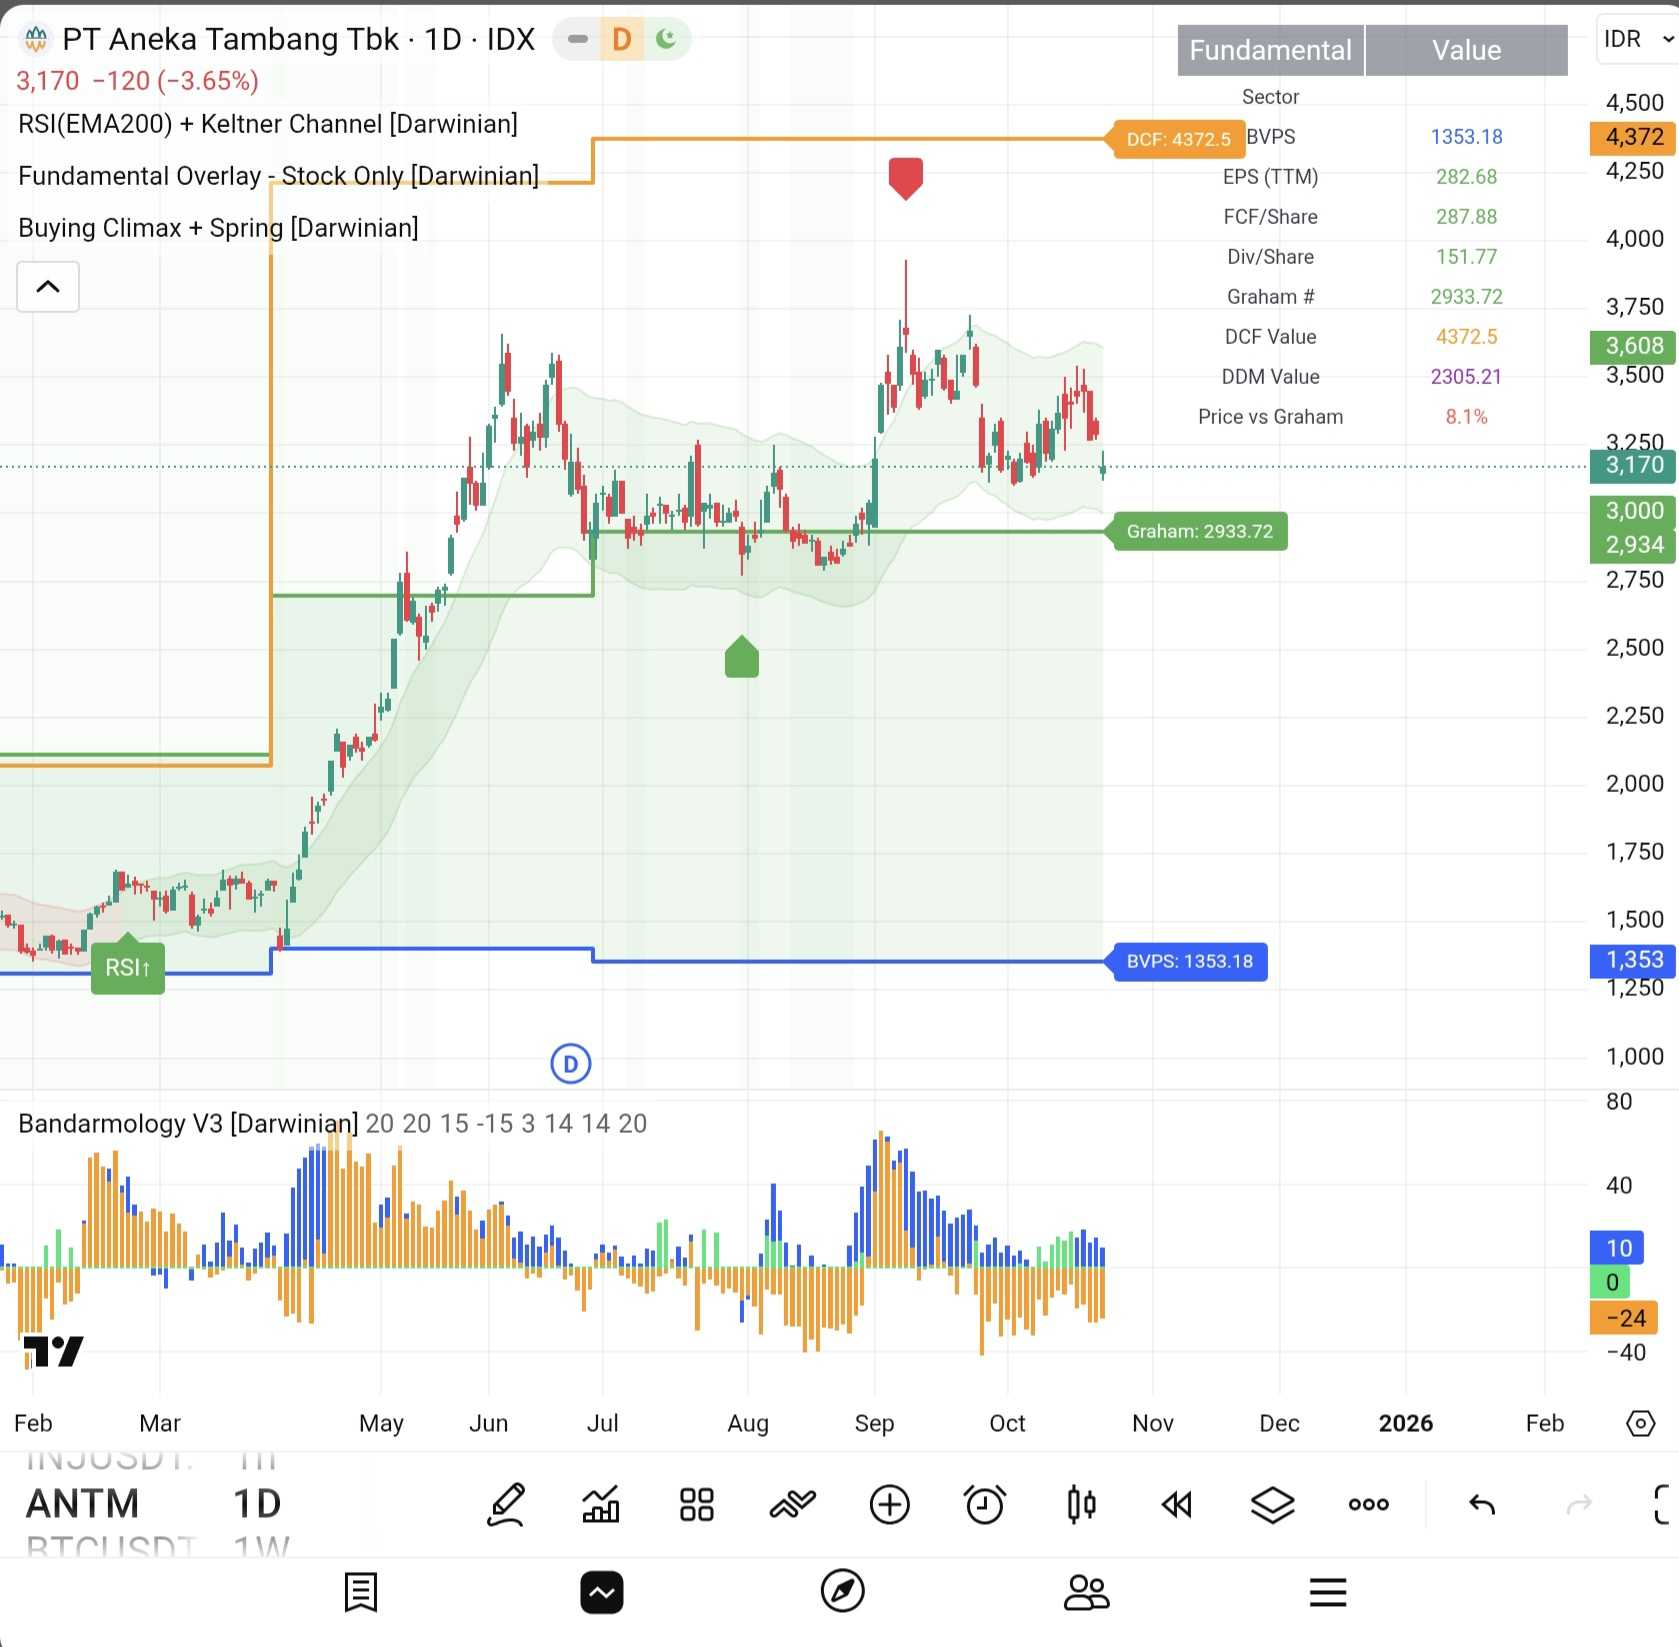Select the active chart tab icon
Image resolution: width=1679 pixels, height=1647 pixels.
coord(602,1592)
